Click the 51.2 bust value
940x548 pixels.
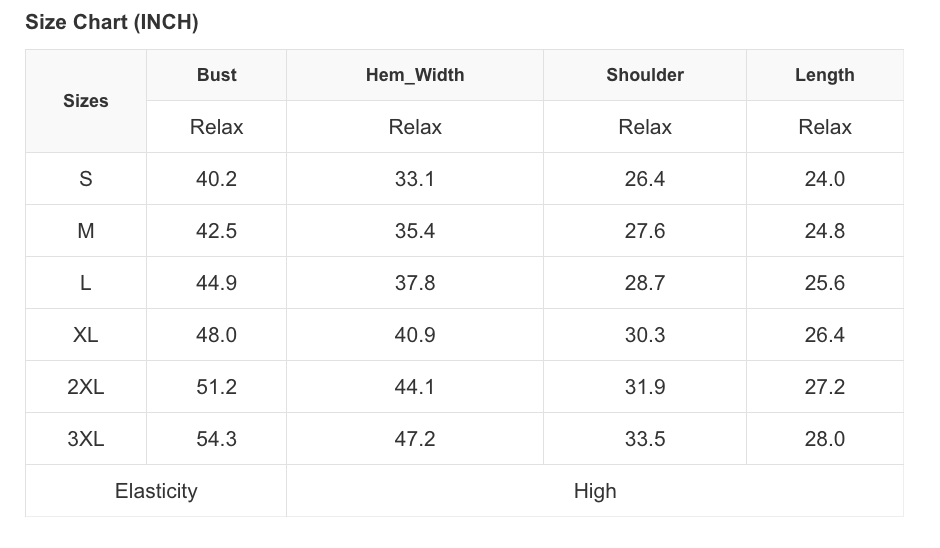216,387
